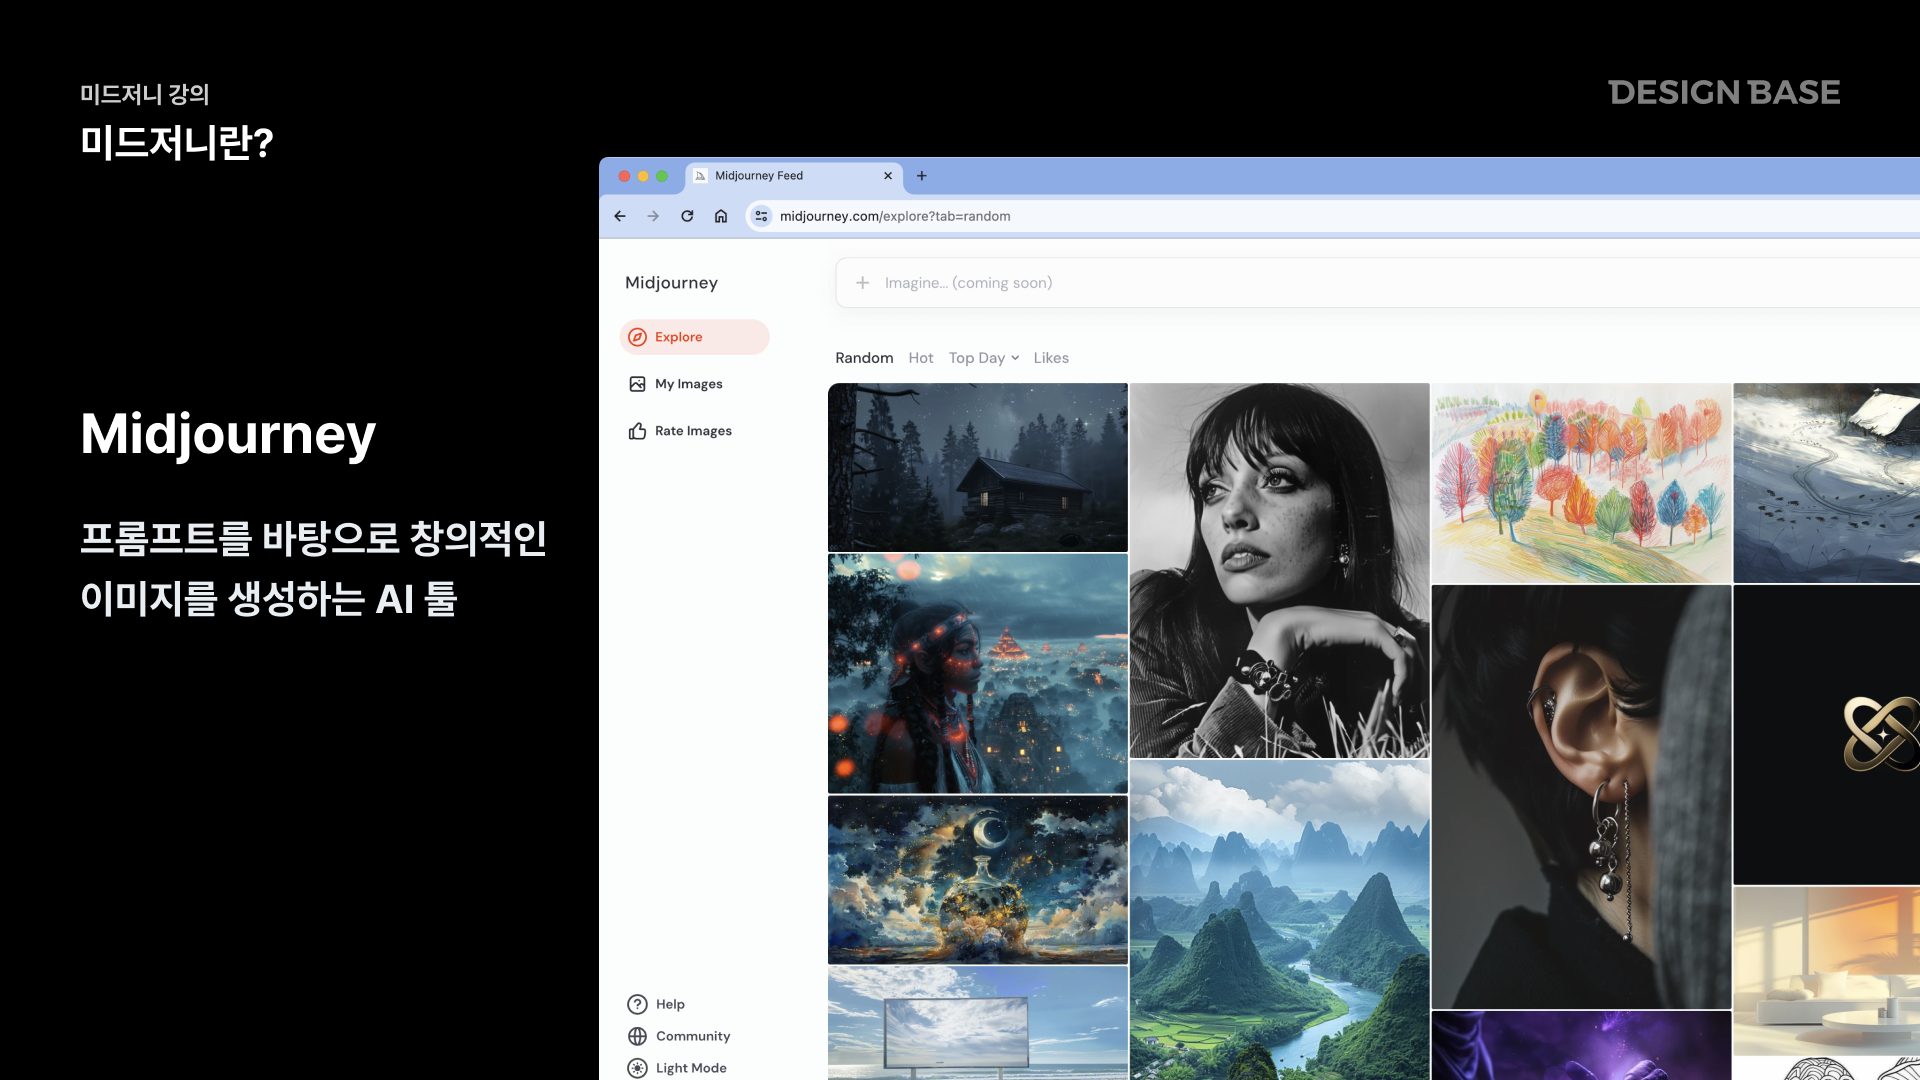
Task: Click the plus icon in Imagine bar
Action: pyautogui.click(x=863, y=283)
